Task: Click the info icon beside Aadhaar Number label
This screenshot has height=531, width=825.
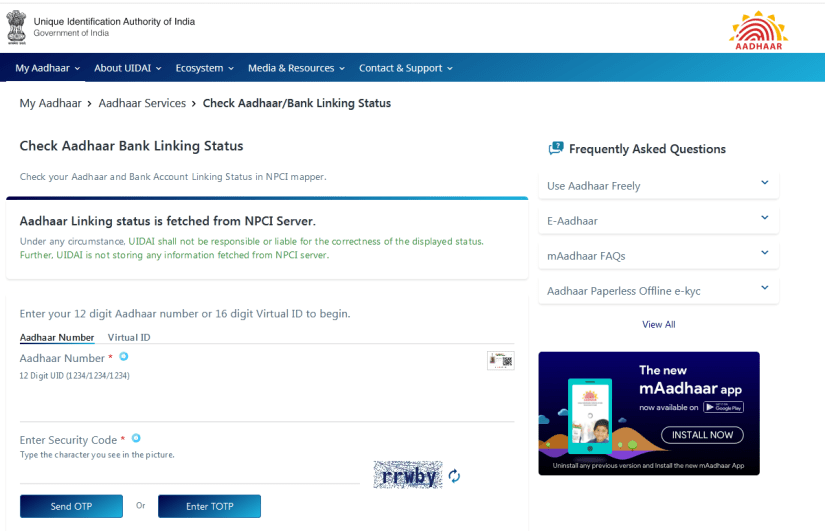Action: (124, 357)
